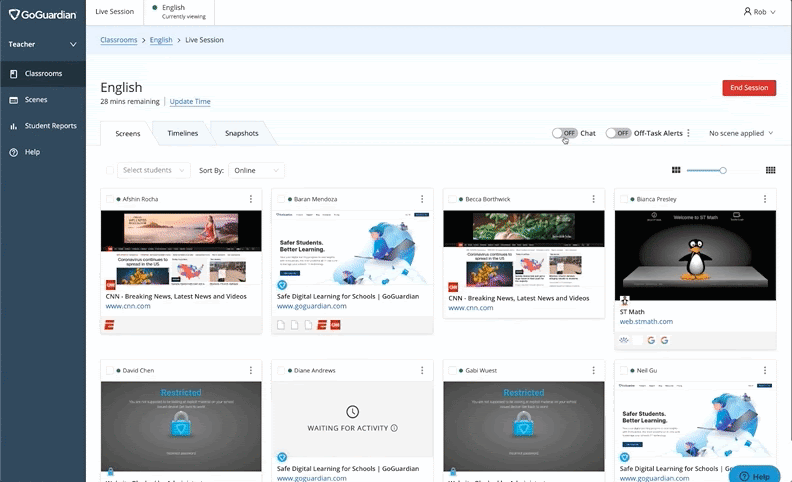Open Bianca Presley's three-dot options menu

coord(763,199)
